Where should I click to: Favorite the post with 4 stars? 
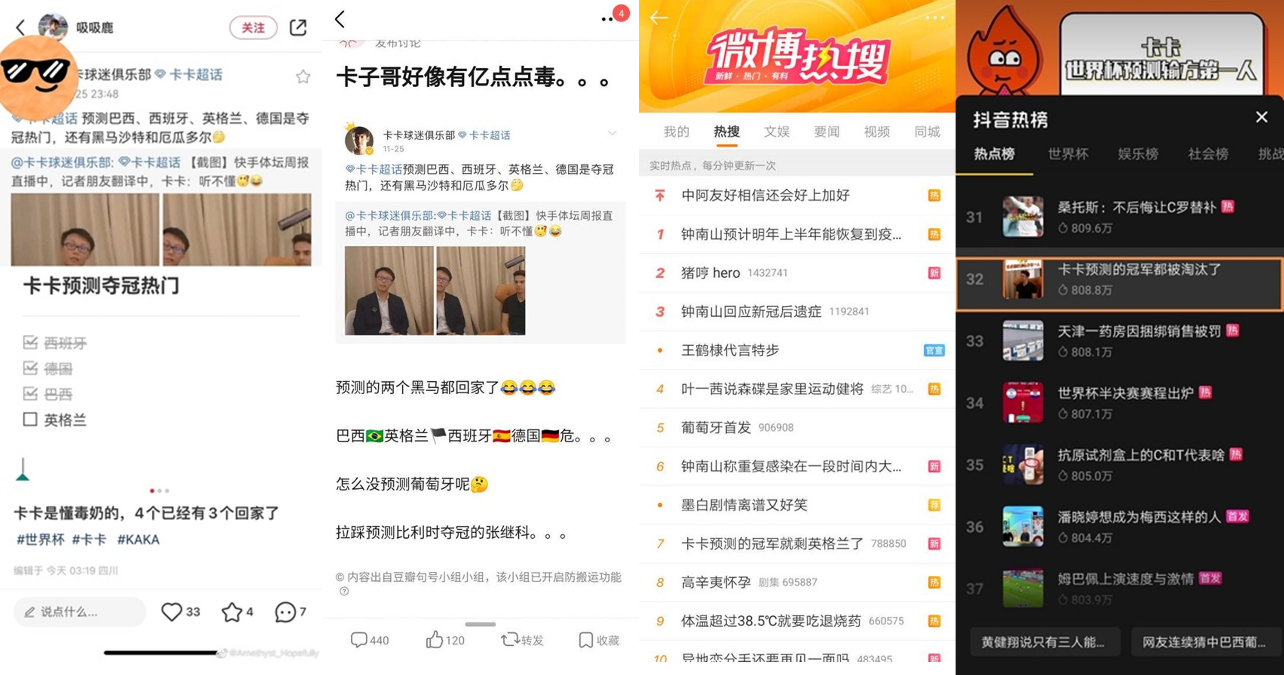pos(237,612)
